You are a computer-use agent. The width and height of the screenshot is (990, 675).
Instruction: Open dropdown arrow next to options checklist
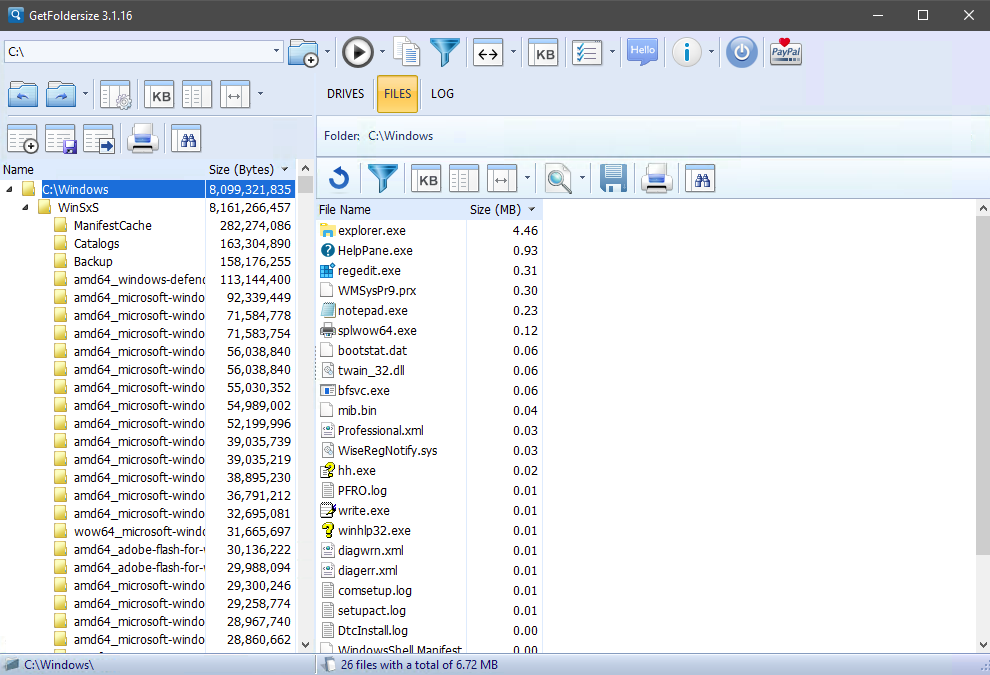(x=612, y=52)
